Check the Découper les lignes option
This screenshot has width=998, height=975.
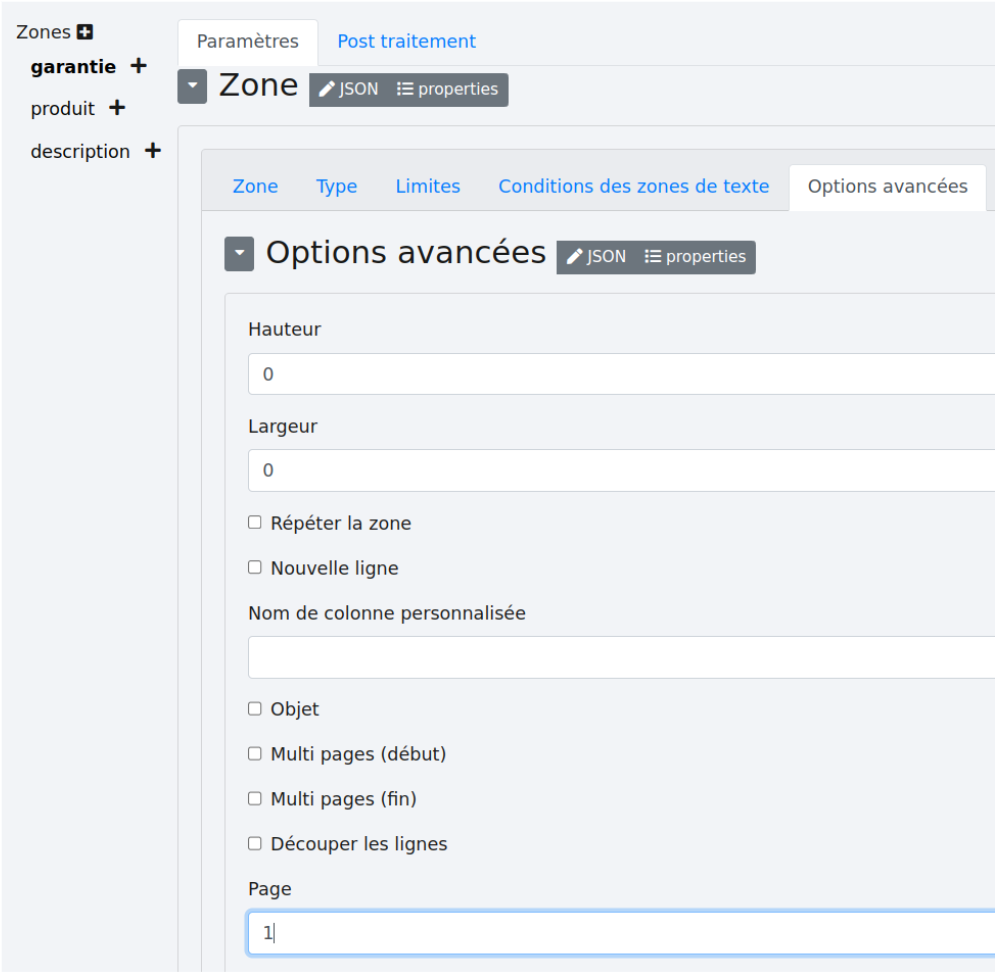[255, 843]
